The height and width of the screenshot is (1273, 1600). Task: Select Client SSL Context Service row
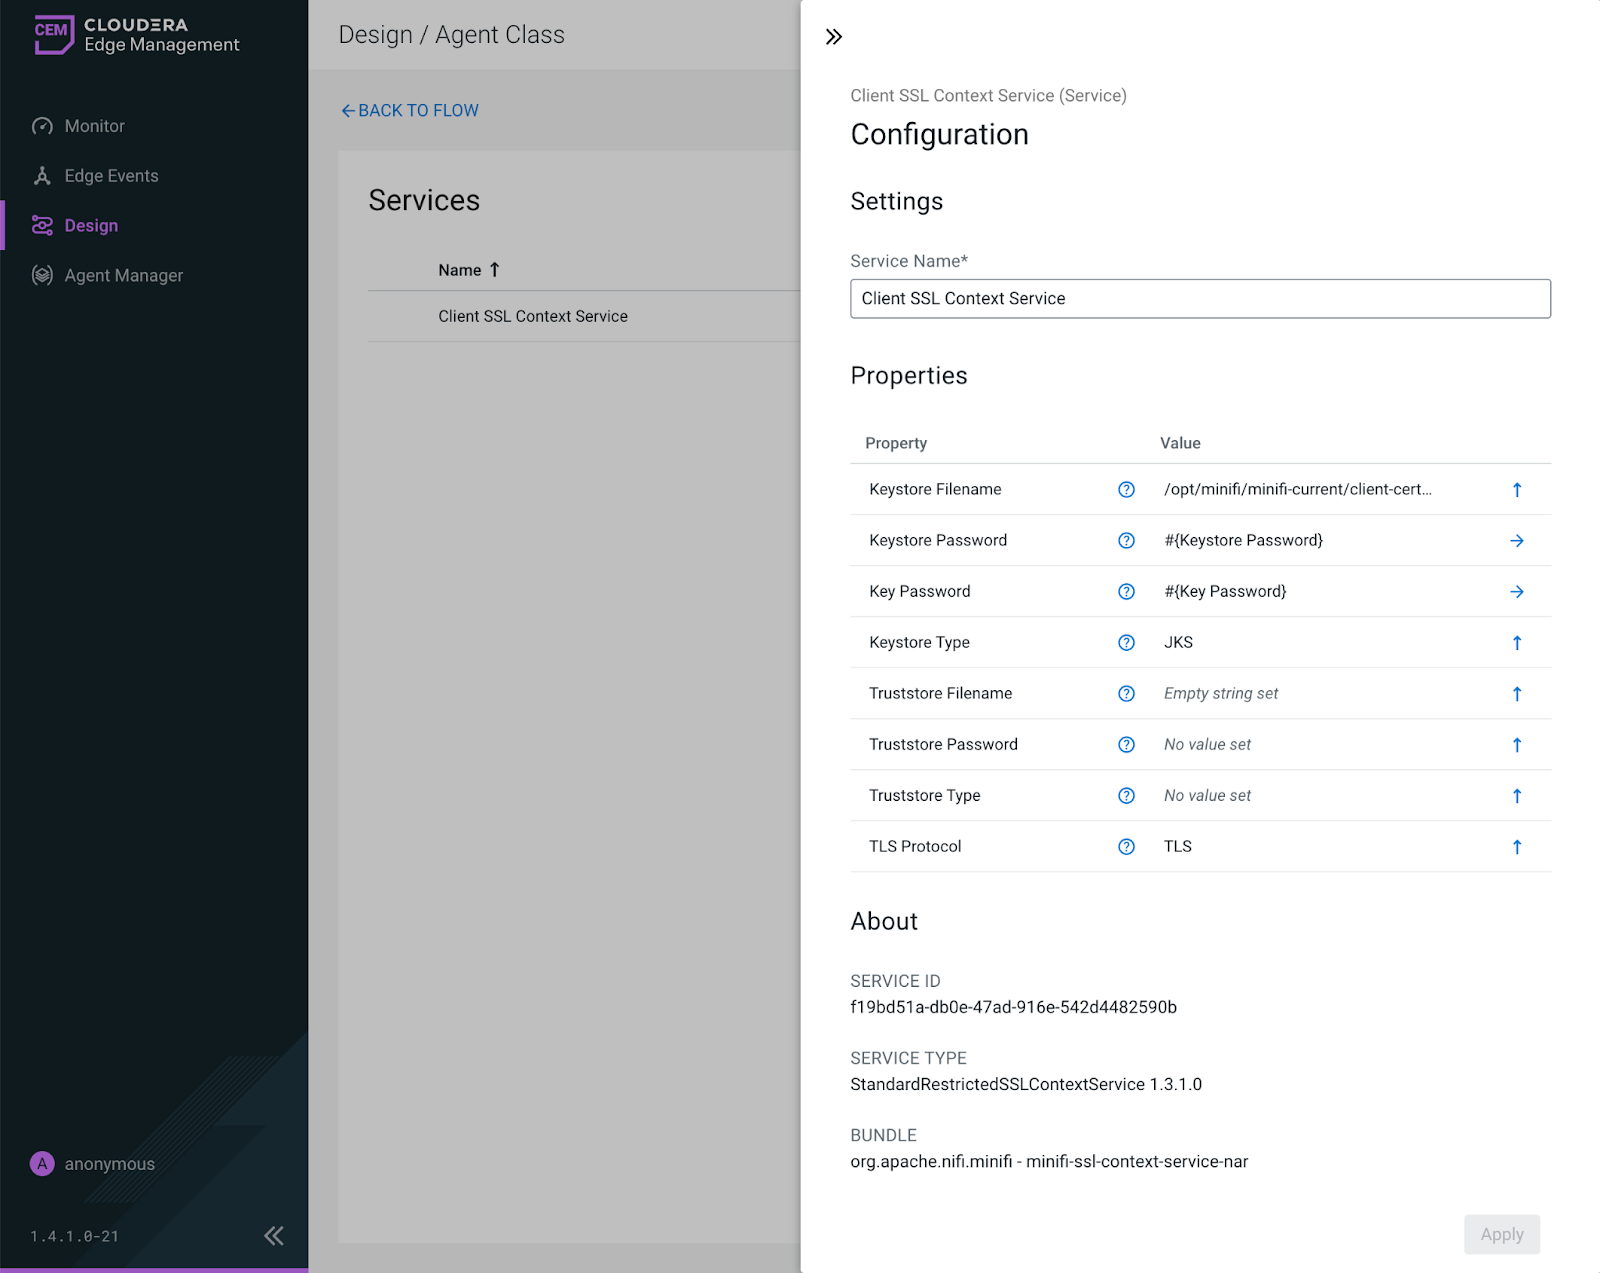coord(533,316)
